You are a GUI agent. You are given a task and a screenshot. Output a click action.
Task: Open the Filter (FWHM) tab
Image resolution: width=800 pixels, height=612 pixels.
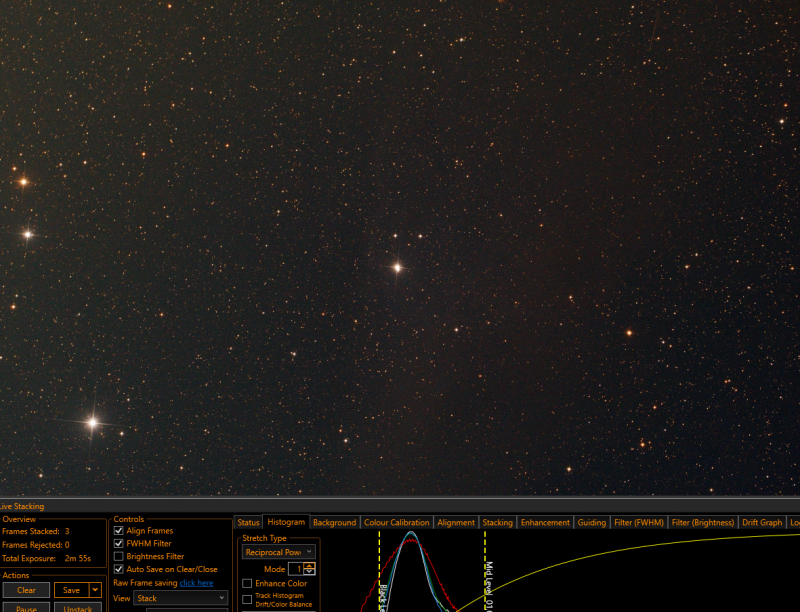point(639,523)
